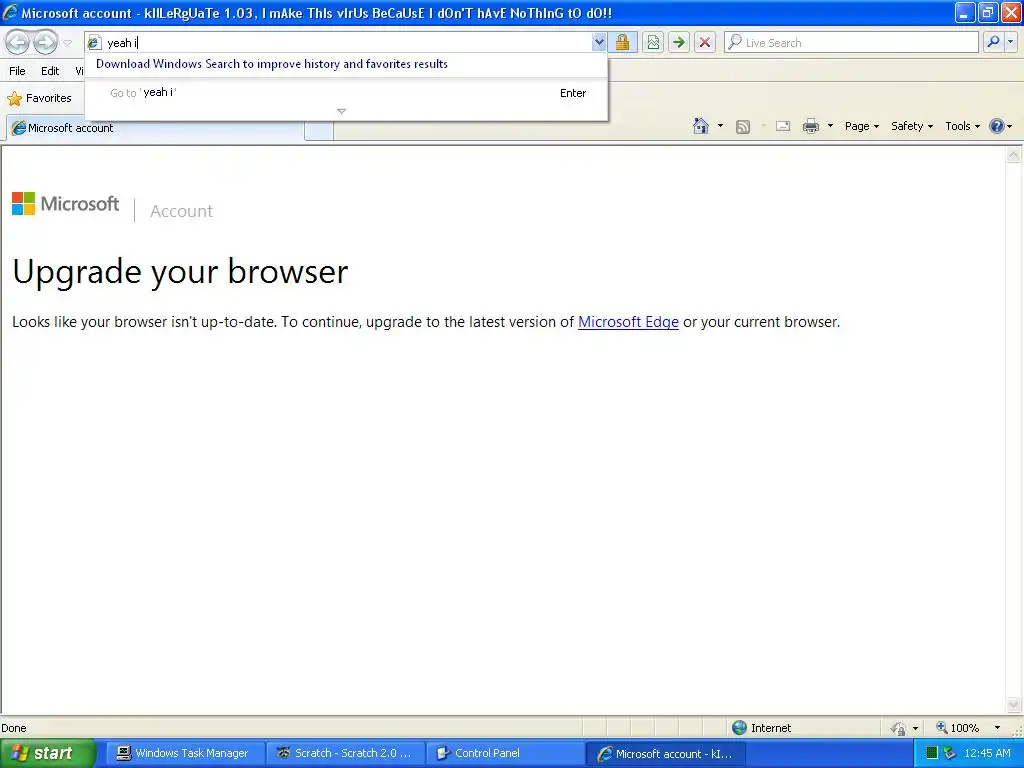Click the Safely Remove Hardware tray icon

tap(950, 753)
